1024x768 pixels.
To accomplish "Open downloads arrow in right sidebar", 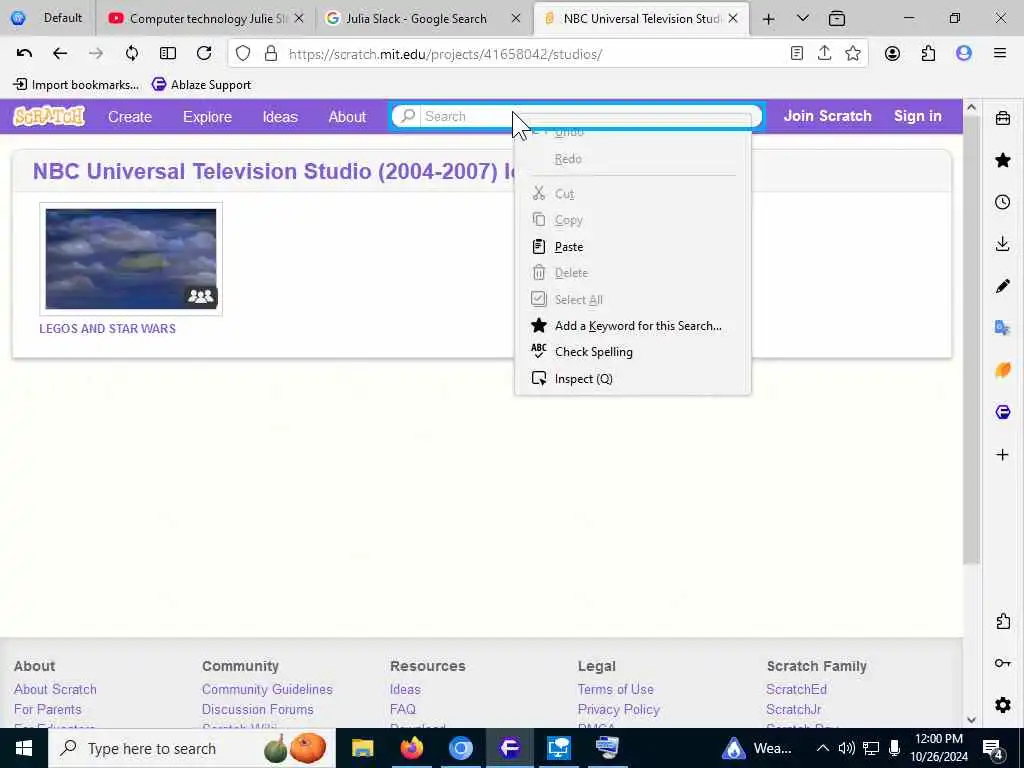I will 1003,244.
